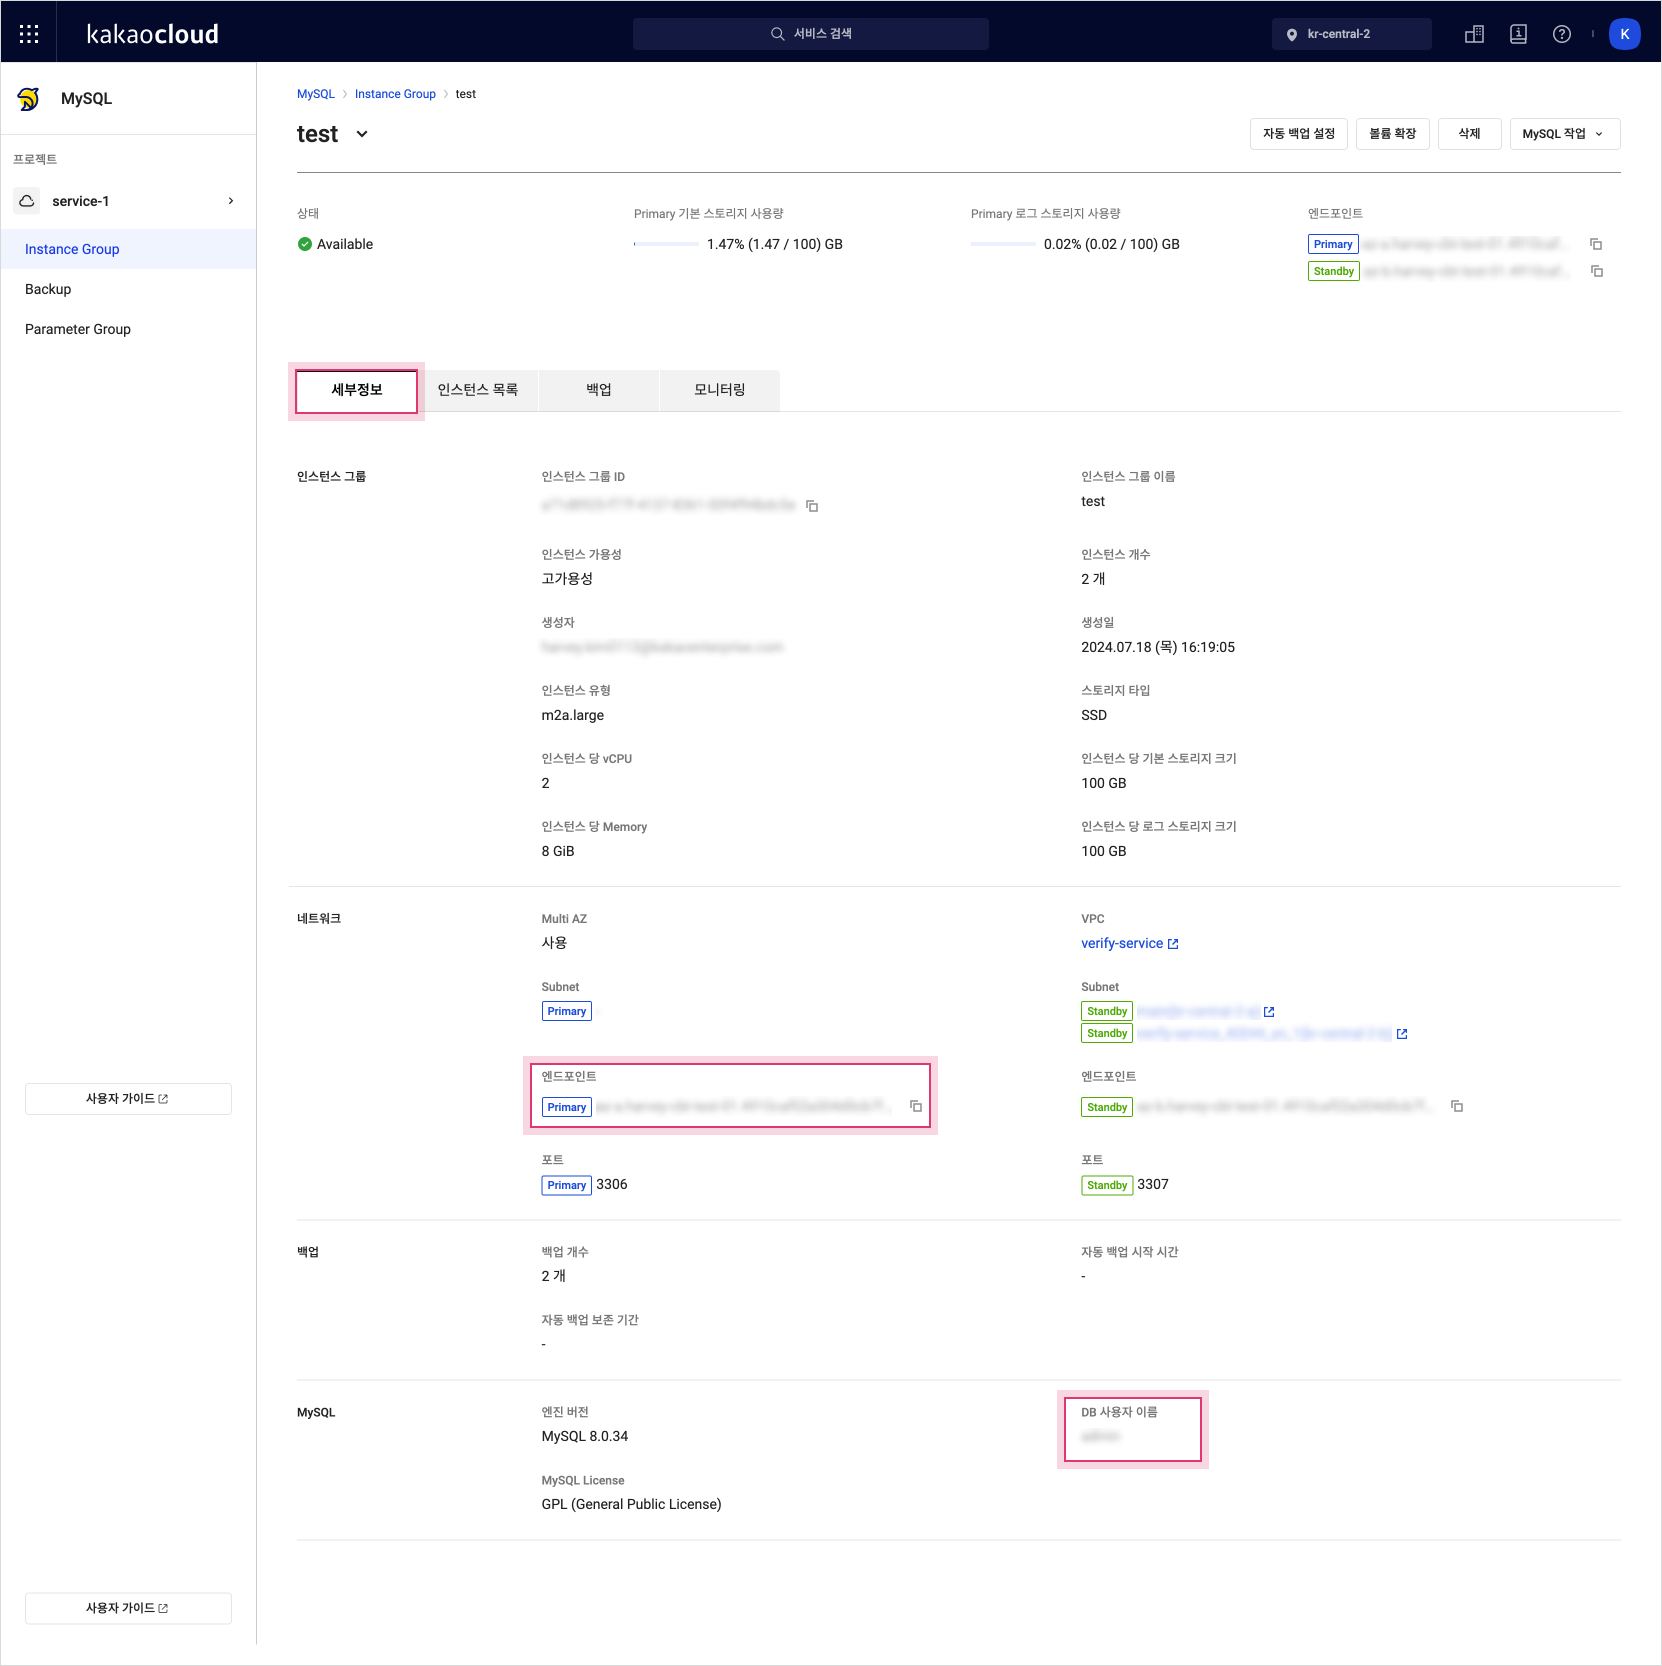The height and width of the screenshot is (1666, 1662).
Task: Click the MySQL 8.0.34 engine version
Action: pos(585,1437)
